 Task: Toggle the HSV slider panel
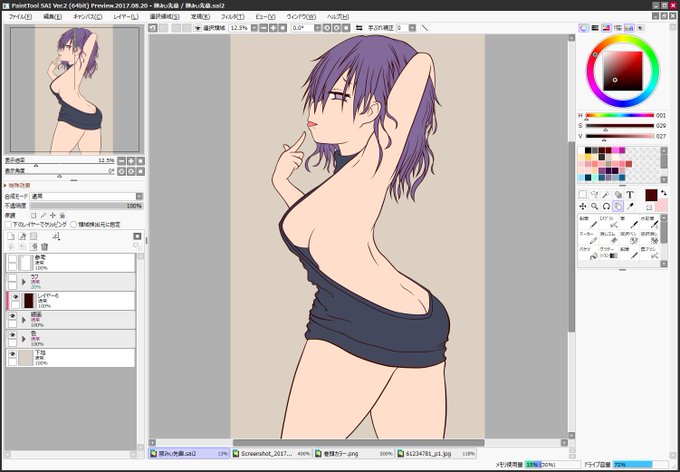[x=606, y=28]
